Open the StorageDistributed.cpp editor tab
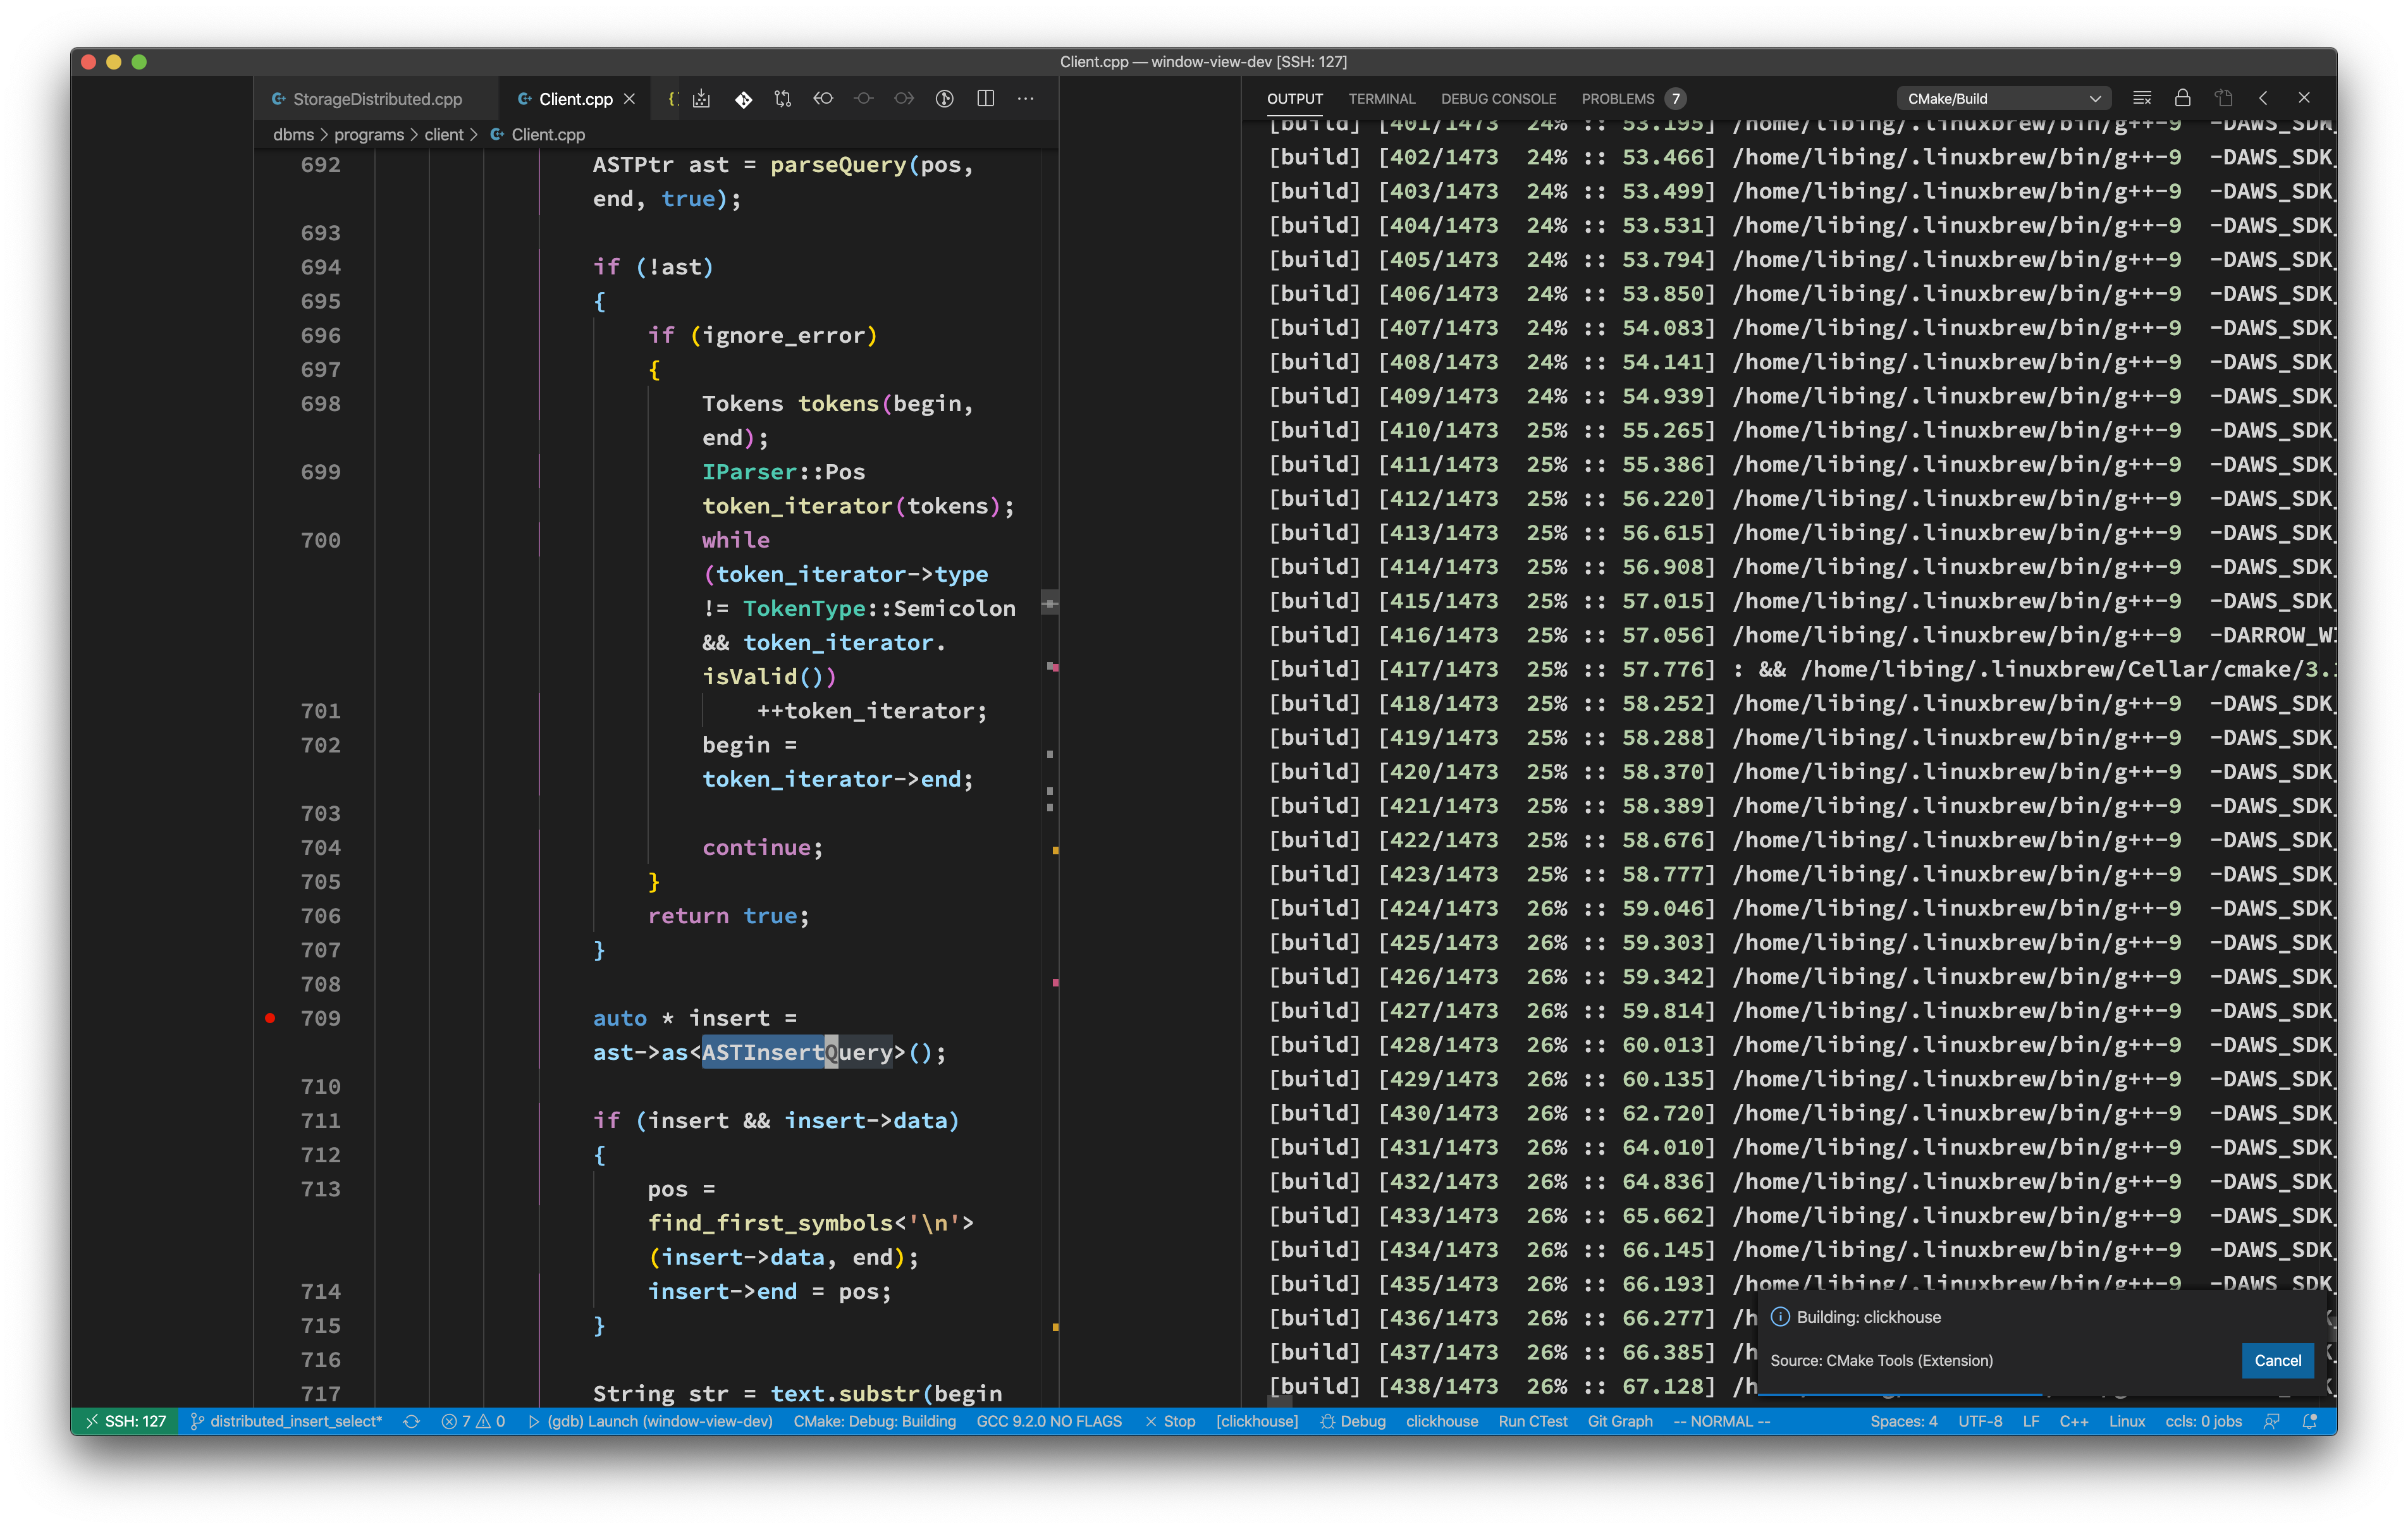The width and height of the screenshot is (2408, 1529). (x=376, y=99)
